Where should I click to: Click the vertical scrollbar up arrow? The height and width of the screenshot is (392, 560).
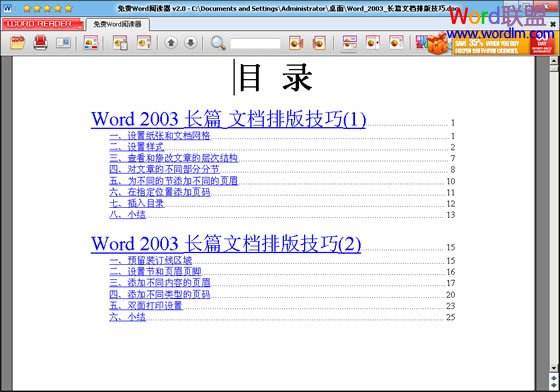554,61
